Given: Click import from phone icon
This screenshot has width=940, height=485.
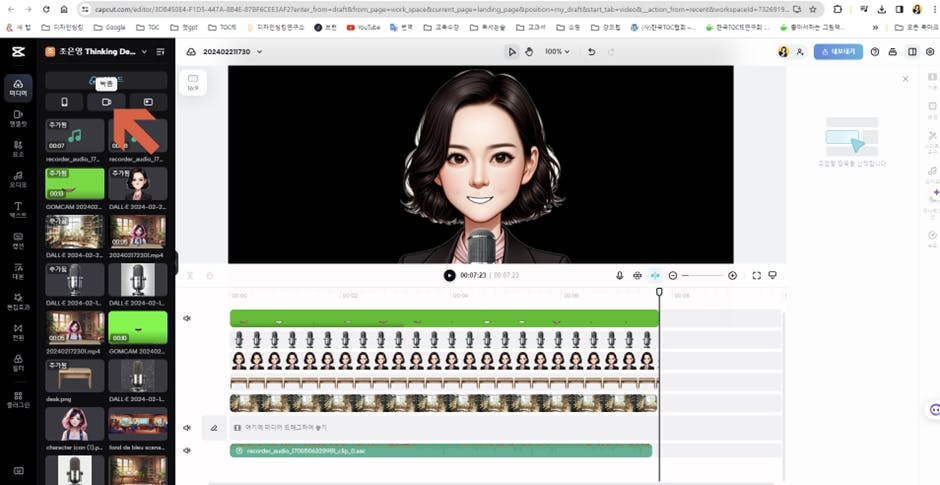Looking at the screenshot, I should point(64,102).
